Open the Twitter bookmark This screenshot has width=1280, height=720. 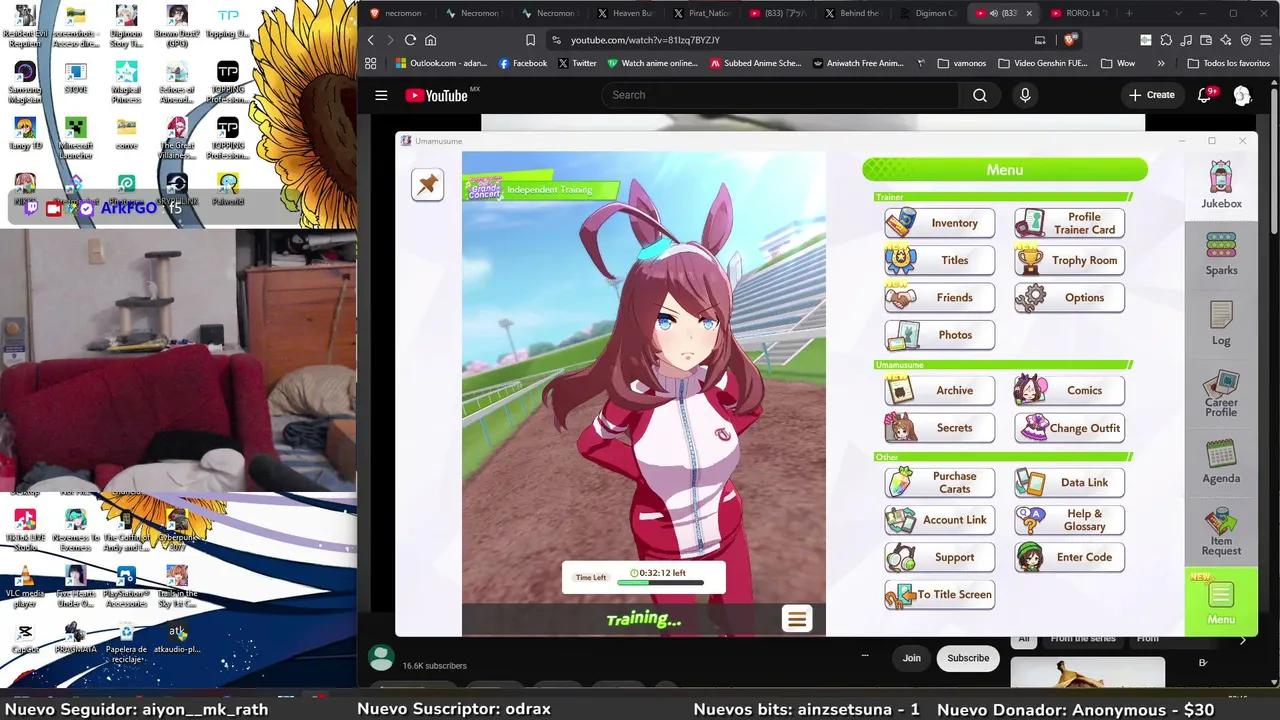pyautogui.click(x=577, y=63)
